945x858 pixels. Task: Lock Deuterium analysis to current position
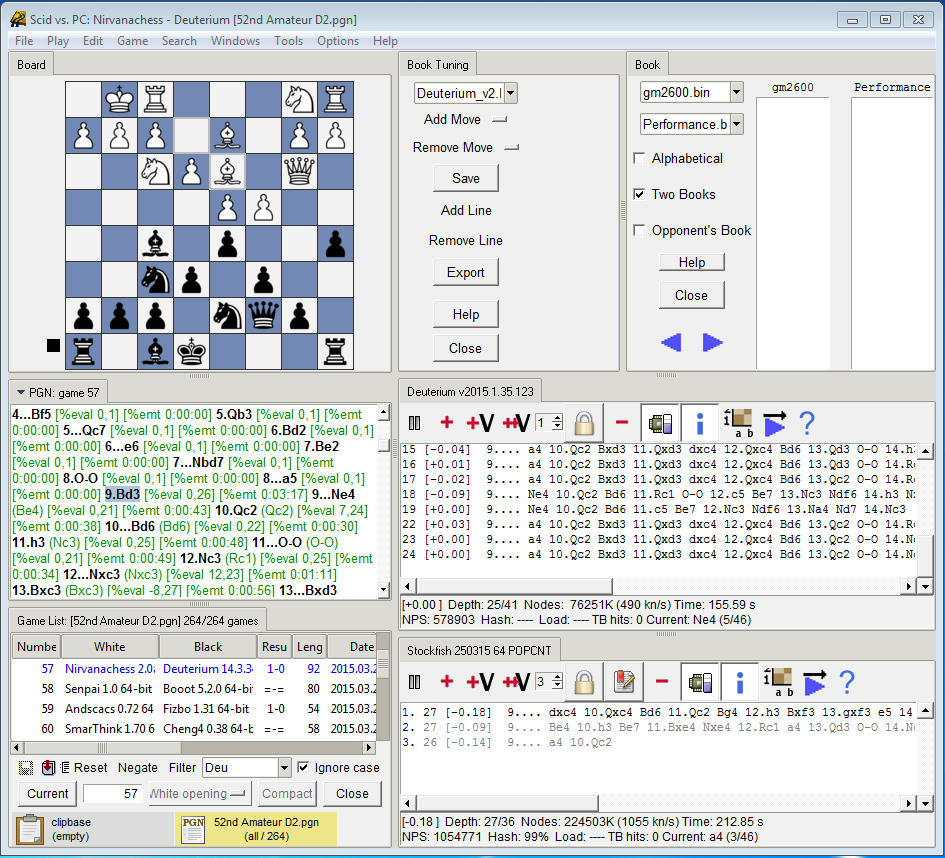pos(584,423)
